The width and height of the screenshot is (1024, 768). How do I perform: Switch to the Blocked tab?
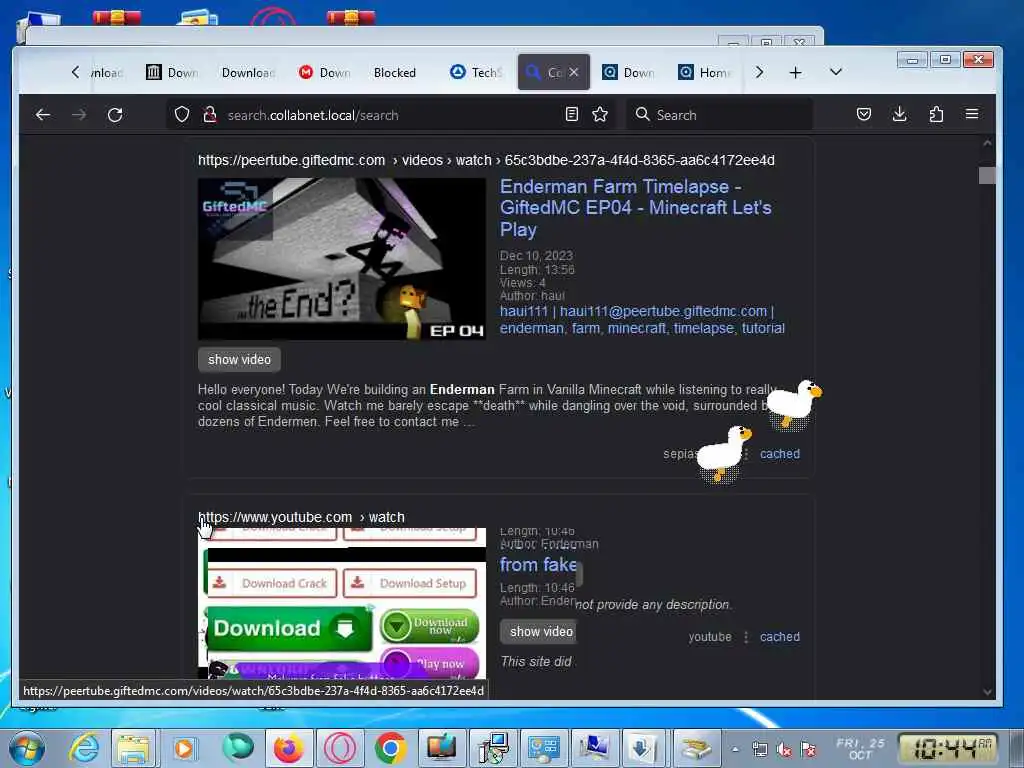click(x=394, y=72)
